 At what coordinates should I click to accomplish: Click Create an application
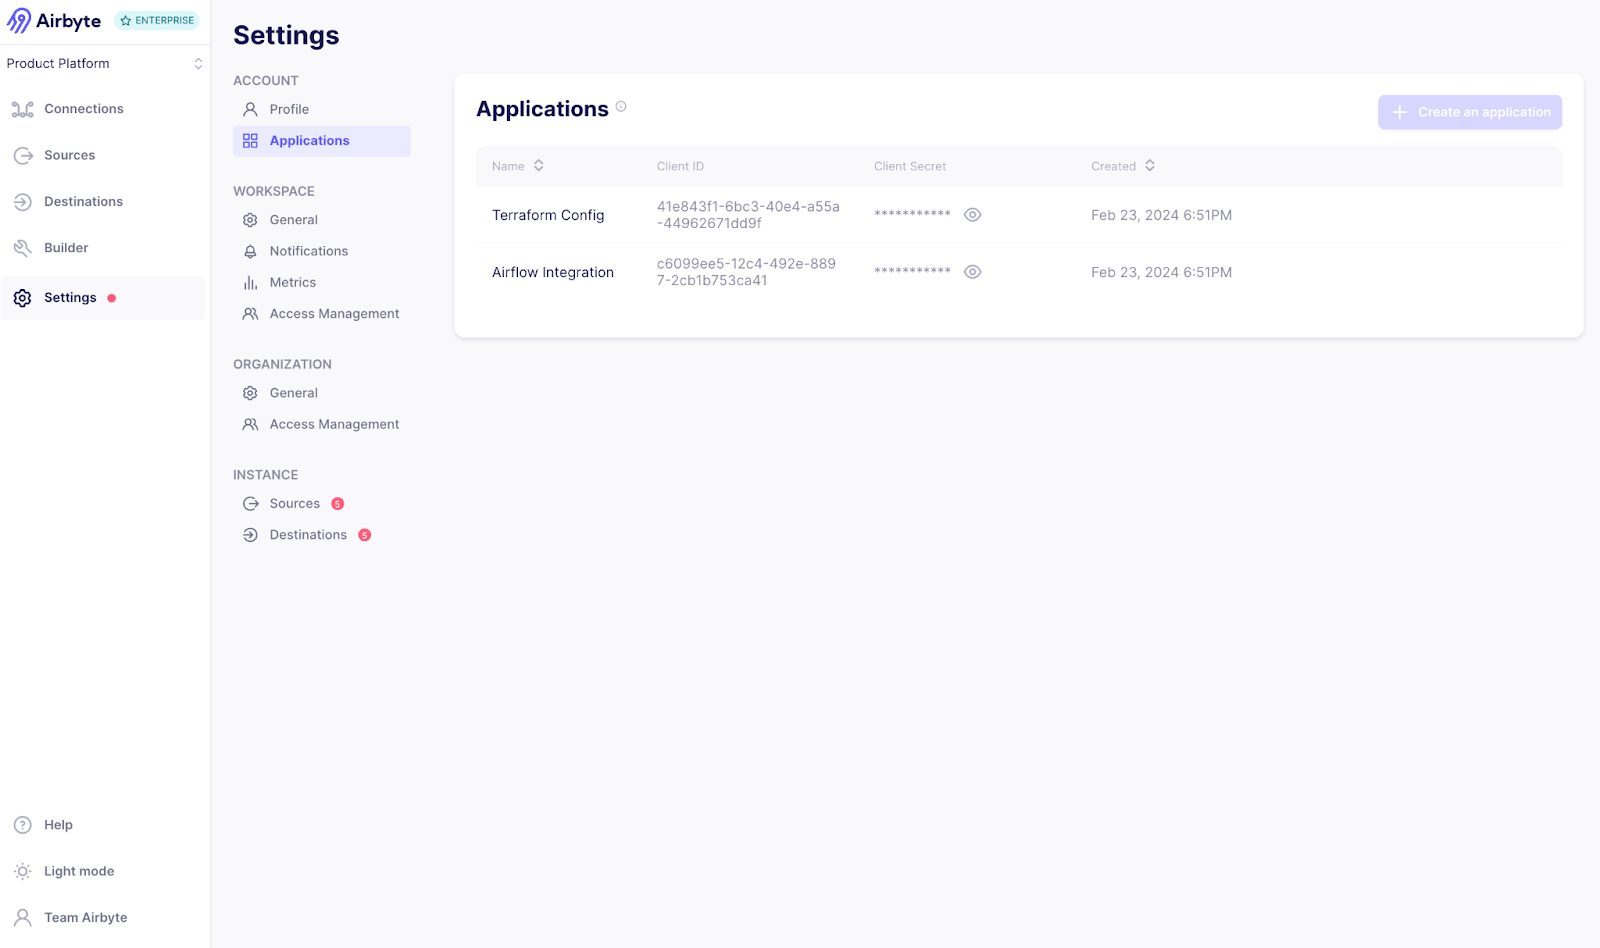[1469, 112]
